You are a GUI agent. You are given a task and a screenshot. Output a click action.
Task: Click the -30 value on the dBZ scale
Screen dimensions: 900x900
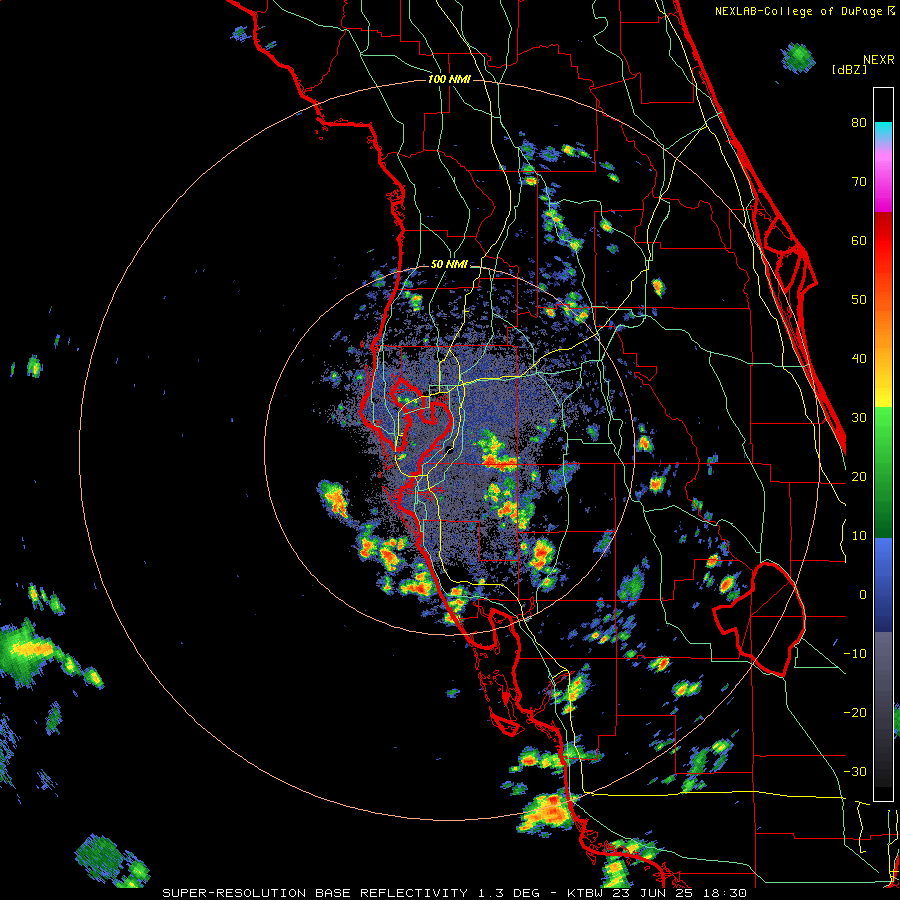click(x=855, y=771)
